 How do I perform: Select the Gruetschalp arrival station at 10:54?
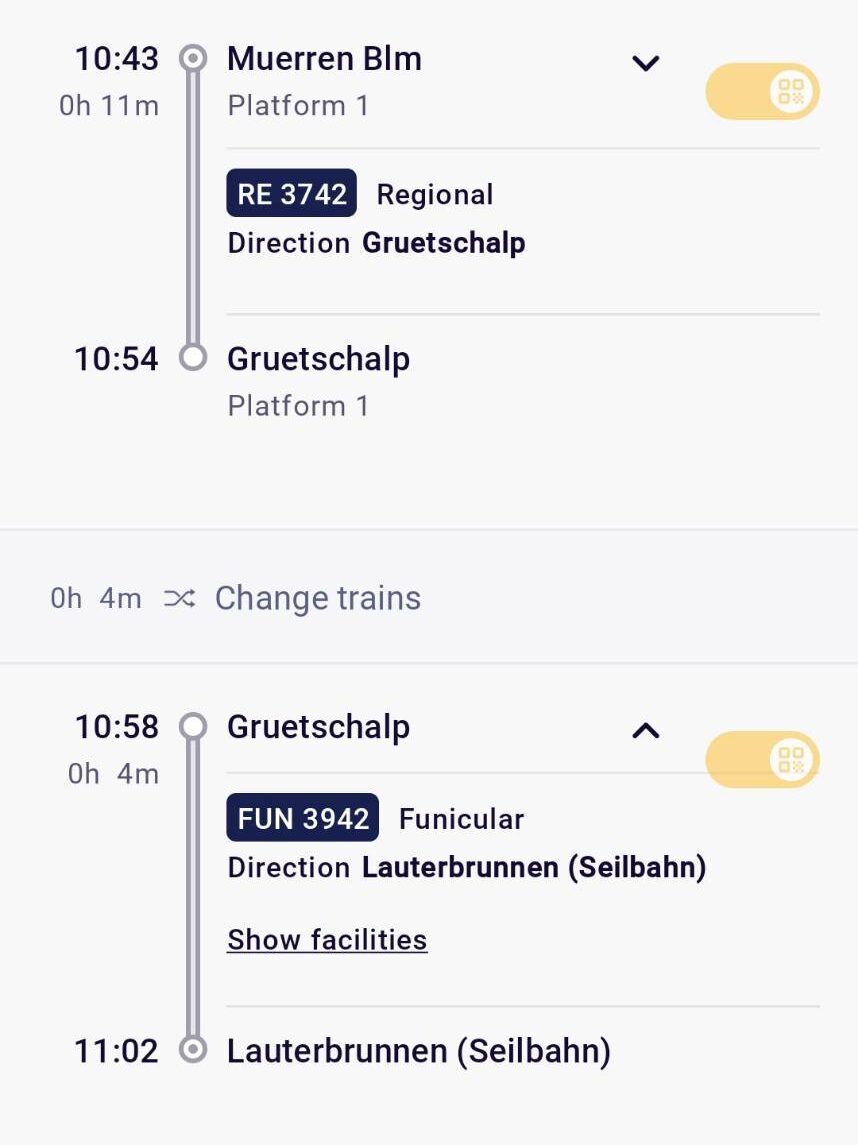[318, 358]
